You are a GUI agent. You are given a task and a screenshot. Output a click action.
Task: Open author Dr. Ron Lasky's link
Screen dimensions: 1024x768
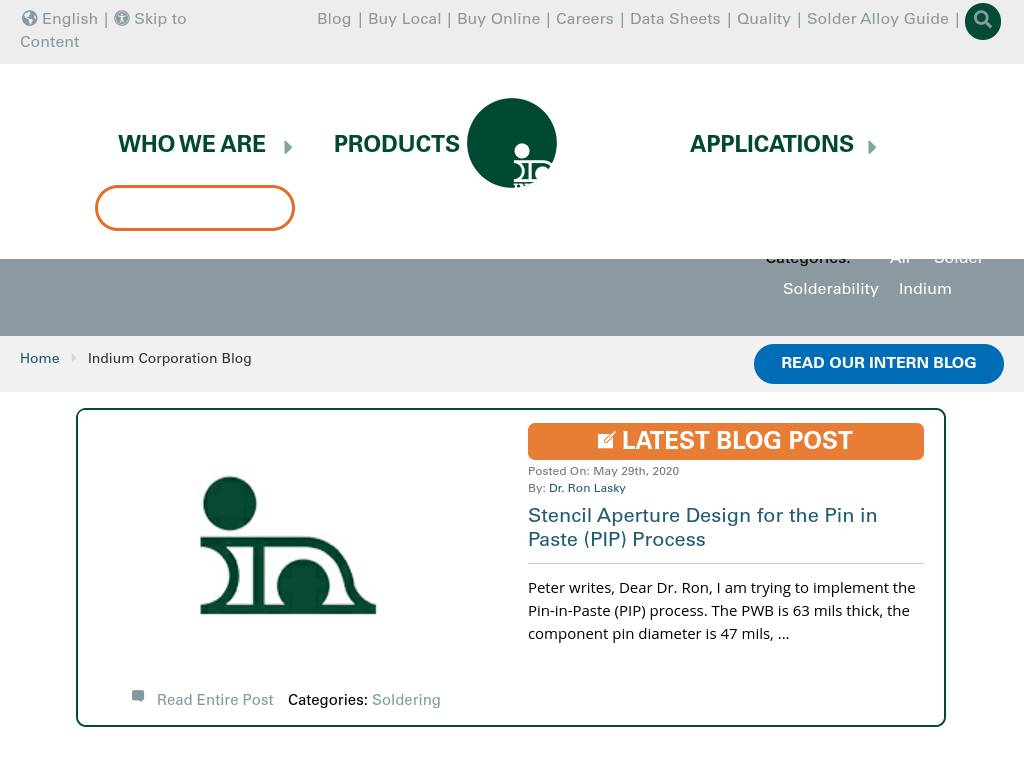coord(587,488)
